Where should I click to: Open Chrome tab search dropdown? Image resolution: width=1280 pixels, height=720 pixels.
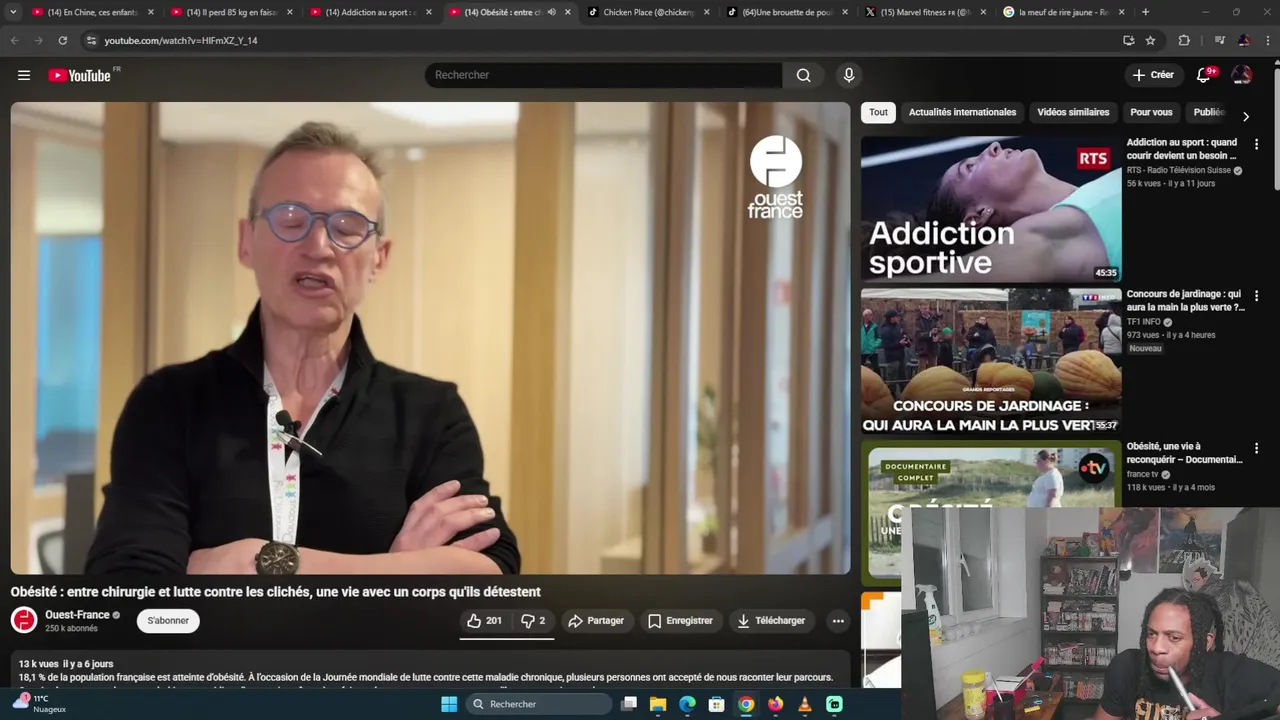tap(13, 12)
